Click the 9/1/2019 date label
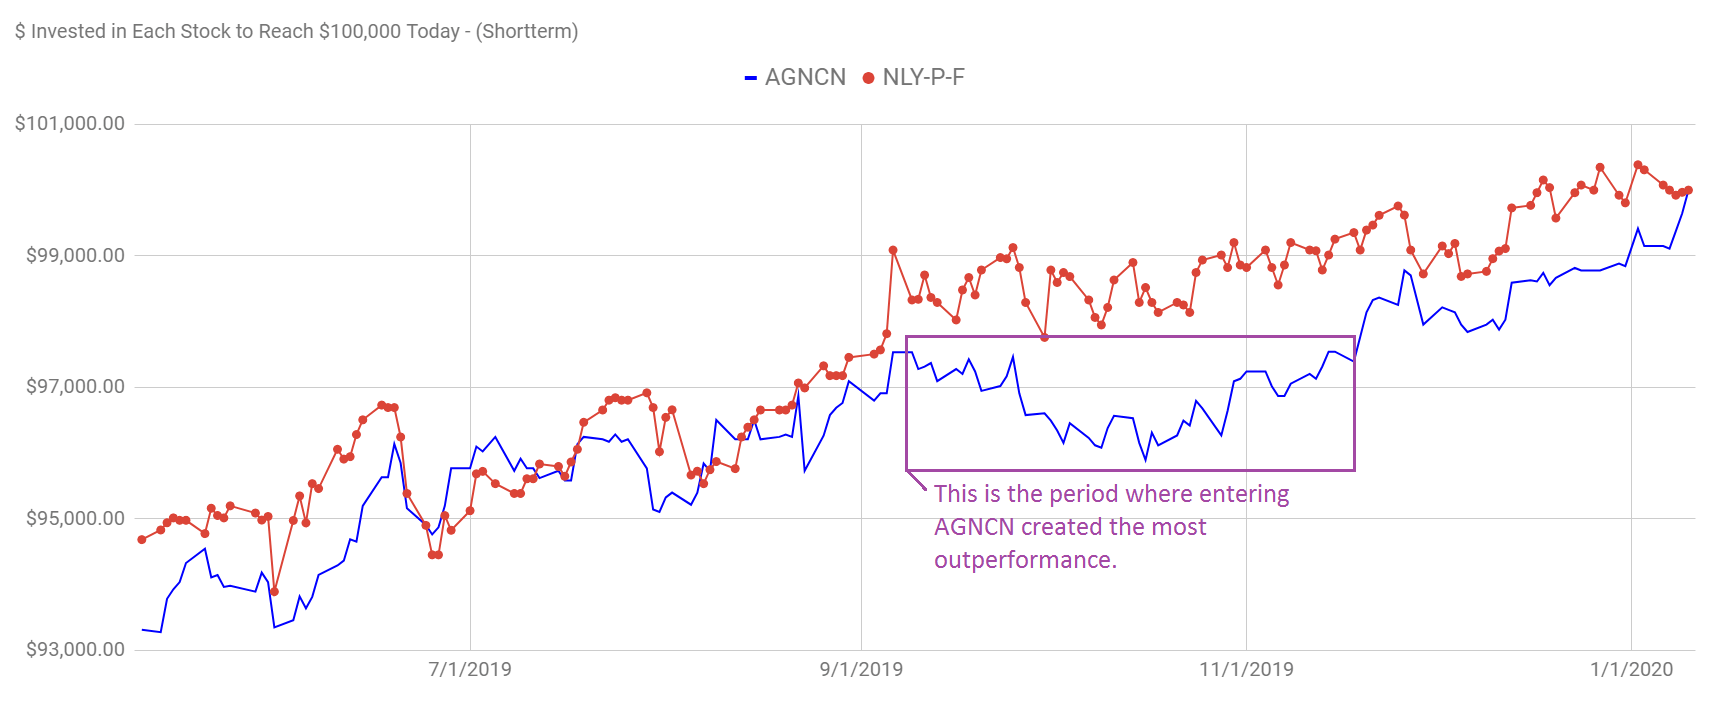The image size is (1710, 702). 861,669
